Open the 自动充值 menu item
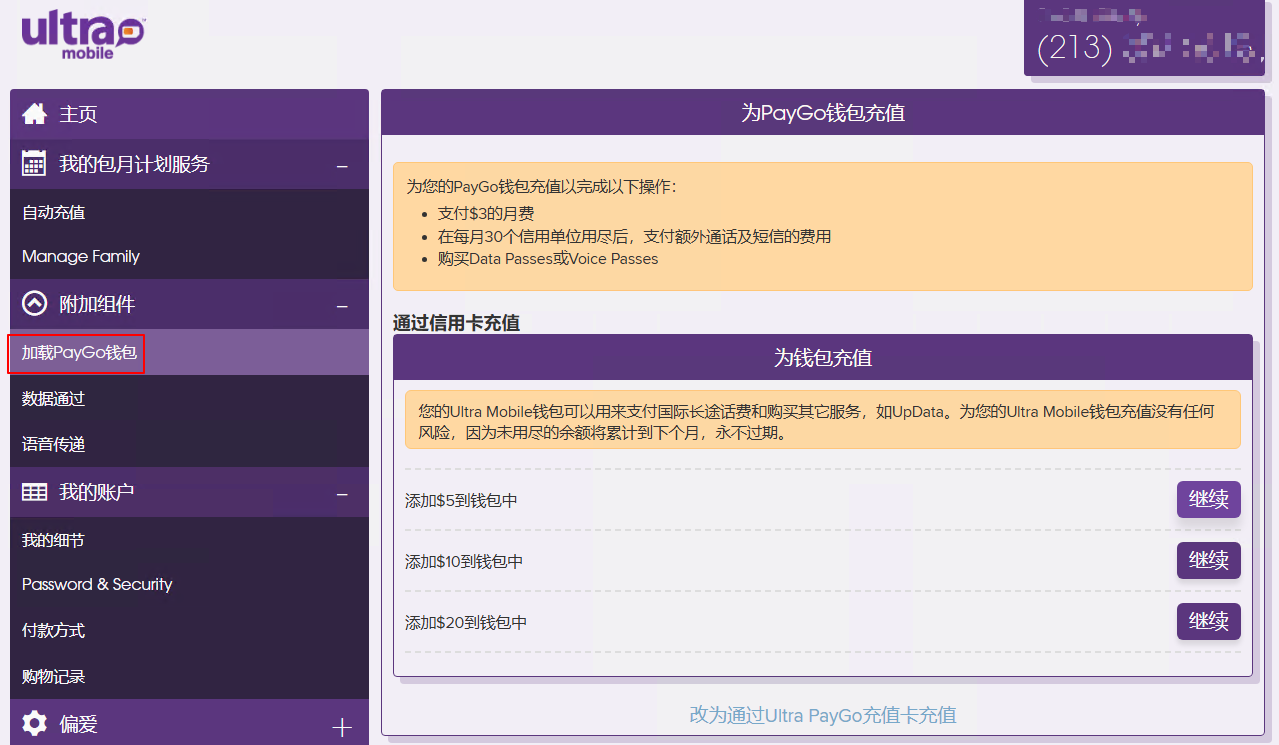The height and width of the screenshot is (745, 1279). 54,213
